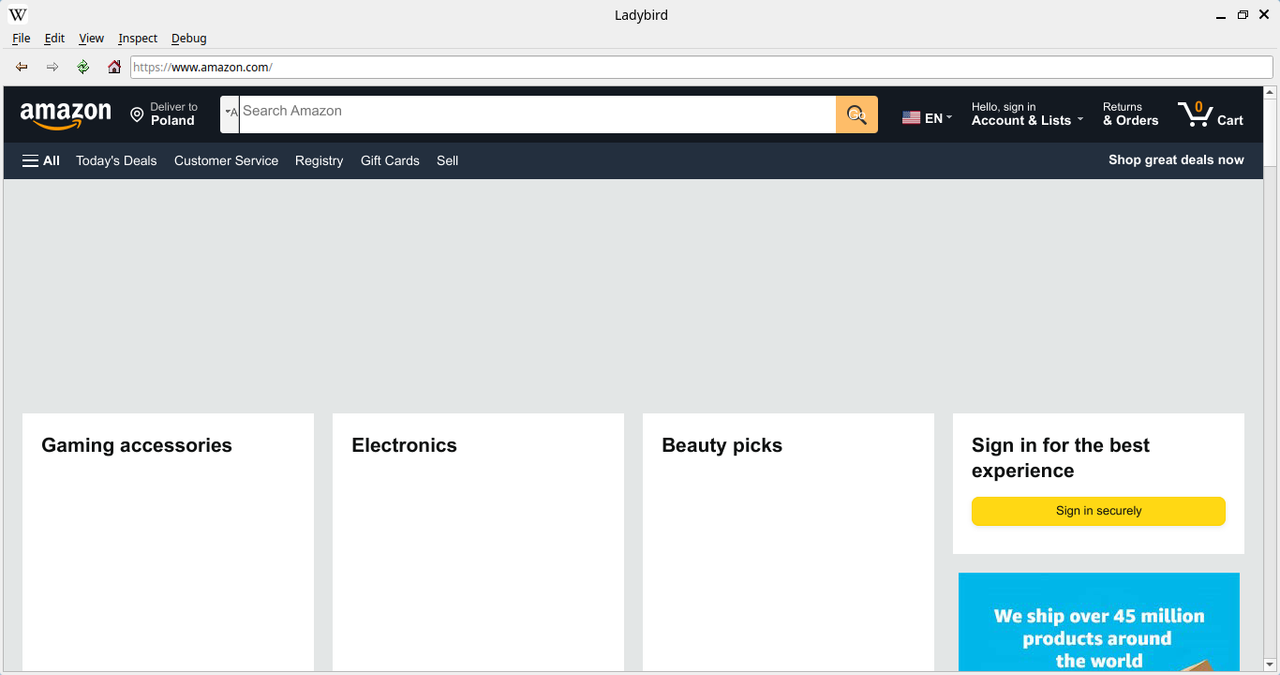Click the Sell link

(x=447, y=161)
